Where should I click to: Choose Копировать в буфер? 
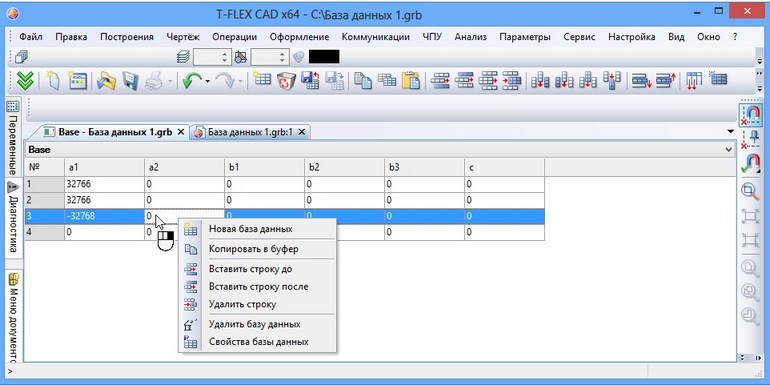[x=257, y=249]
